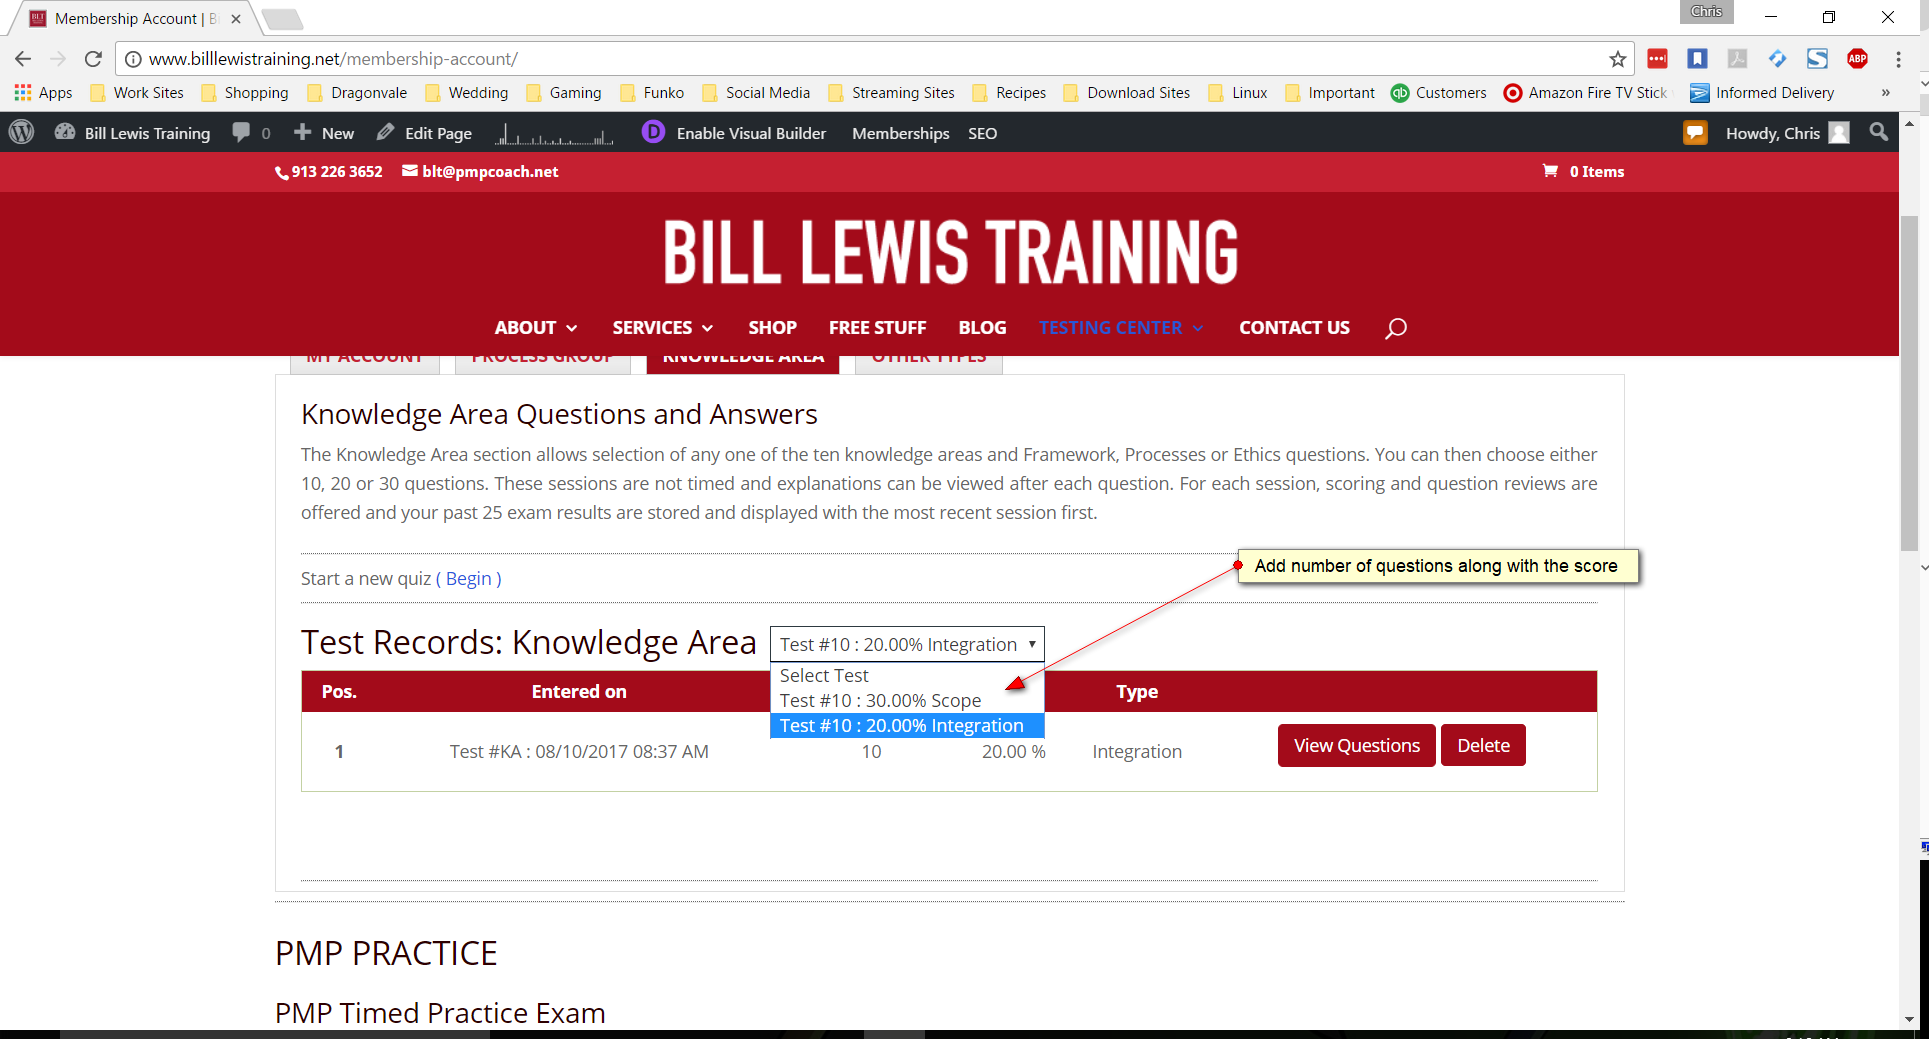Click the blt@pmpcoach.net email link

490,171
